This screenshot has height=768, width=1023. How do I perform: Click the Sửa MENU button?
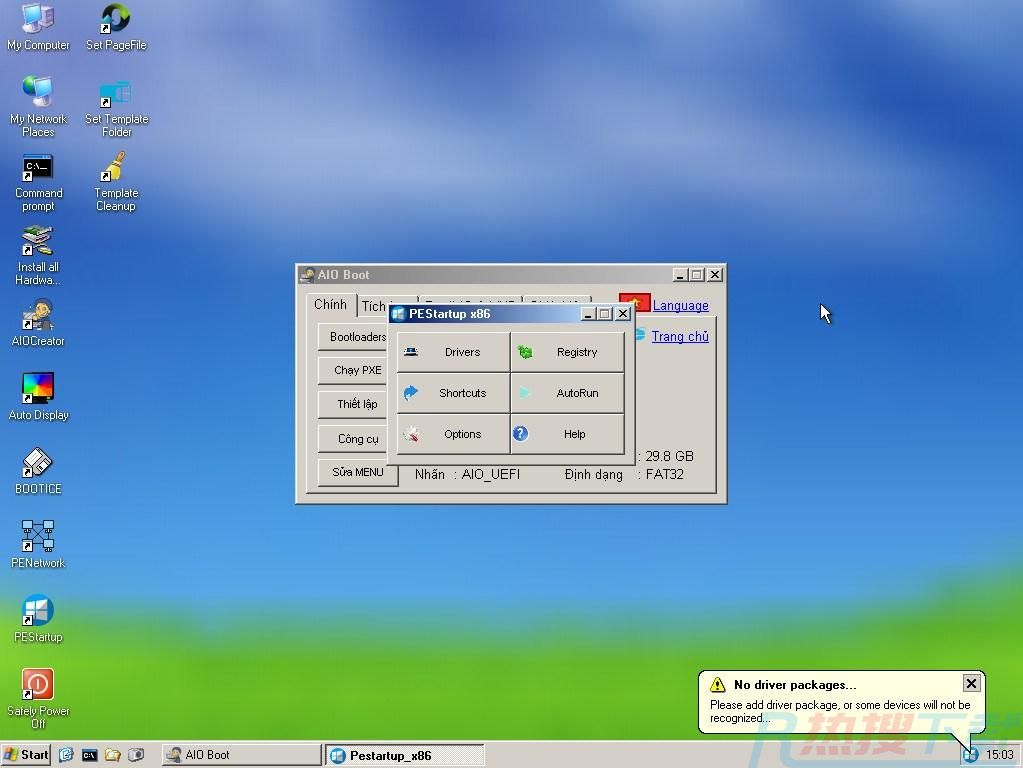[x=358, y=472]
